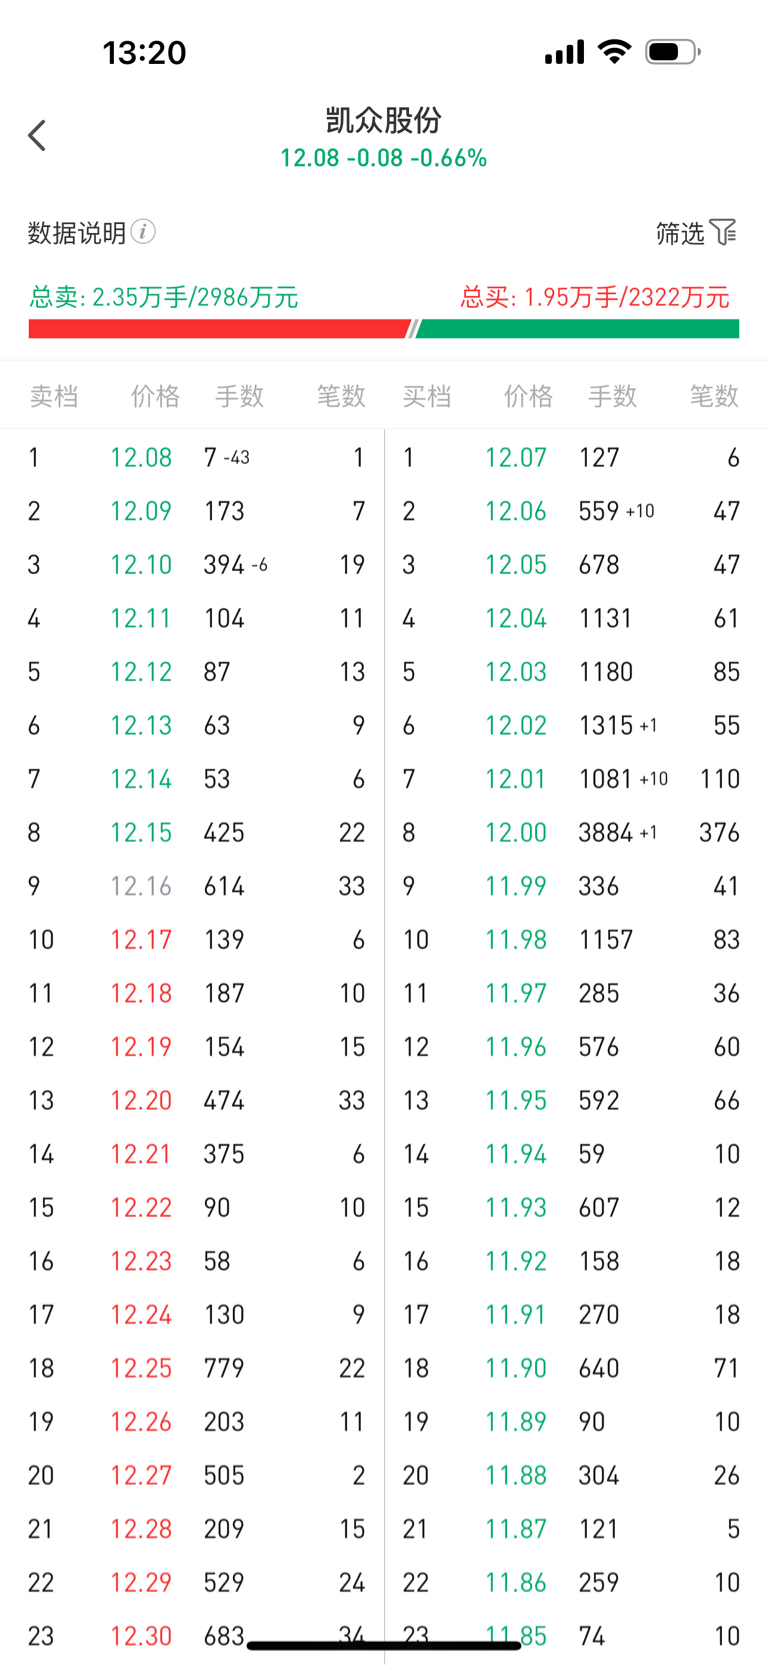Click the 数据说明 text link

click(77, 233)
